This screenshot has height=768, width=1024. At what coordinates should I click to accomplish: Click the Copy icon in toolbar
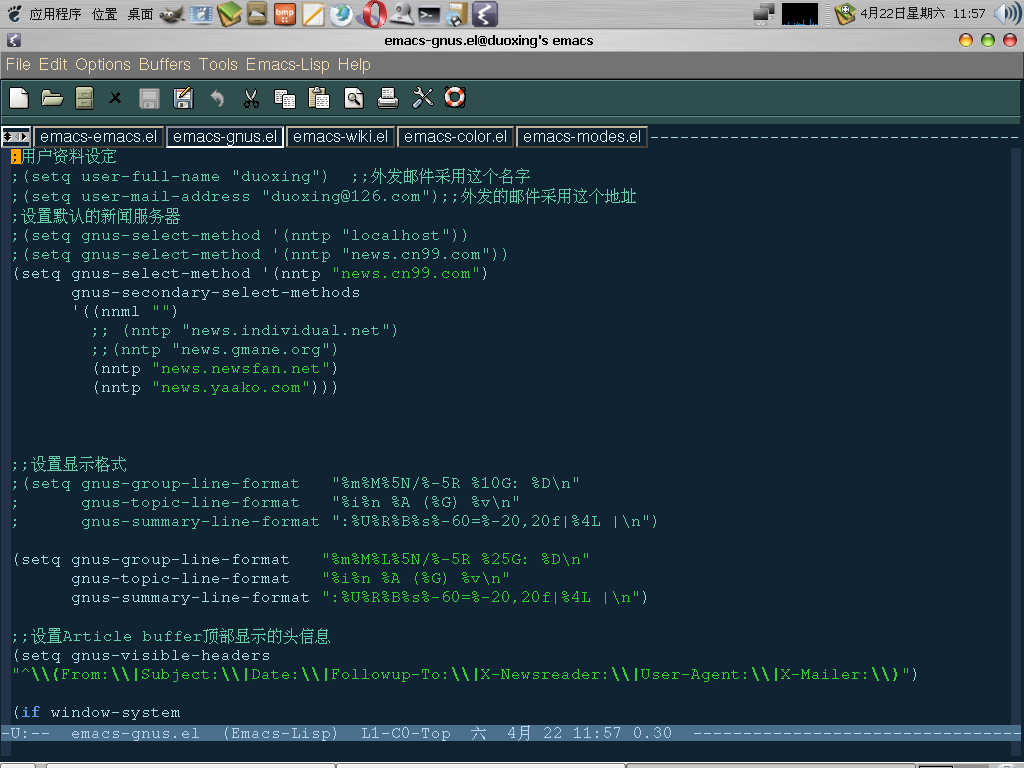[x=285, y=99]
